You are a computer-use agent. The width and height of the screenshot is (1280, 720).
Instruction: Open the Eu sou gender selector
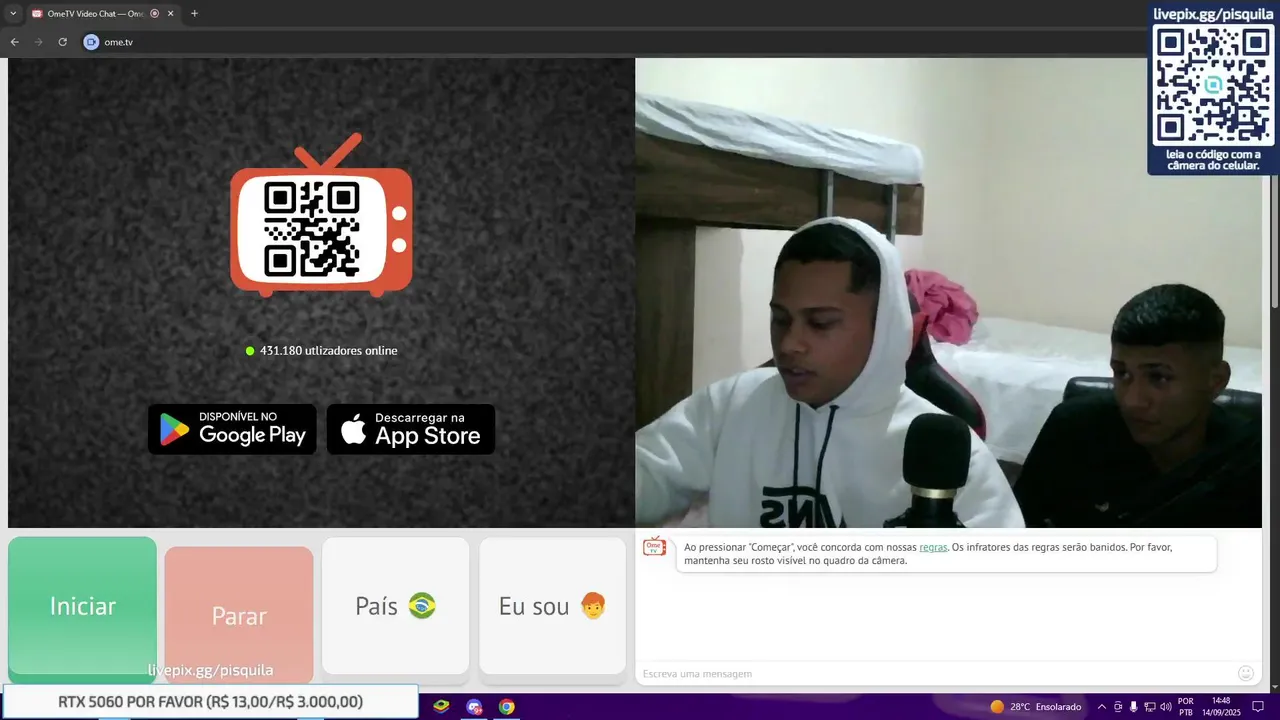[552, 606]
